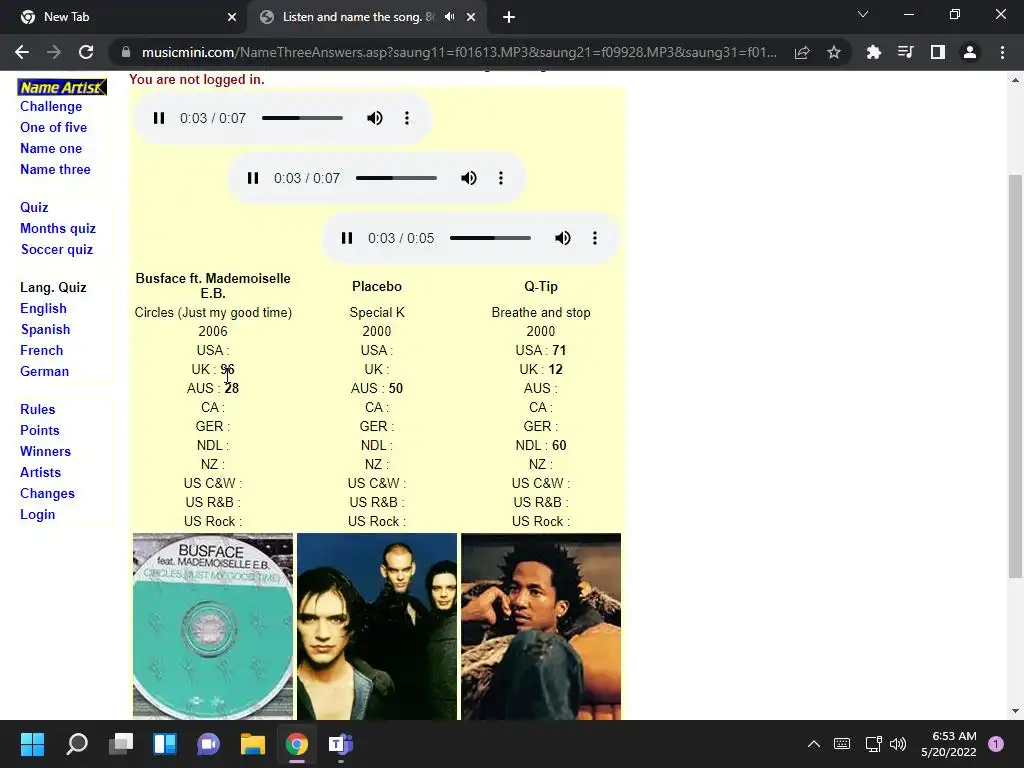Open the tab search dropdown
The height and width of the screenshot is (768, 1024).
pos(863,14)
